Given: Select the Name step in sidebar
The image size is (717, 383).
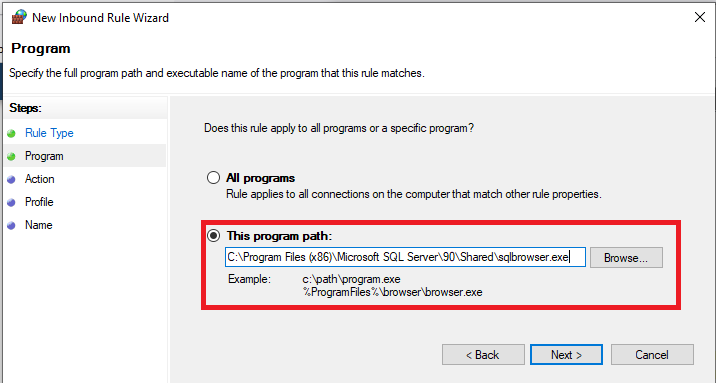Looking at the screenshot, I should 38,225.
